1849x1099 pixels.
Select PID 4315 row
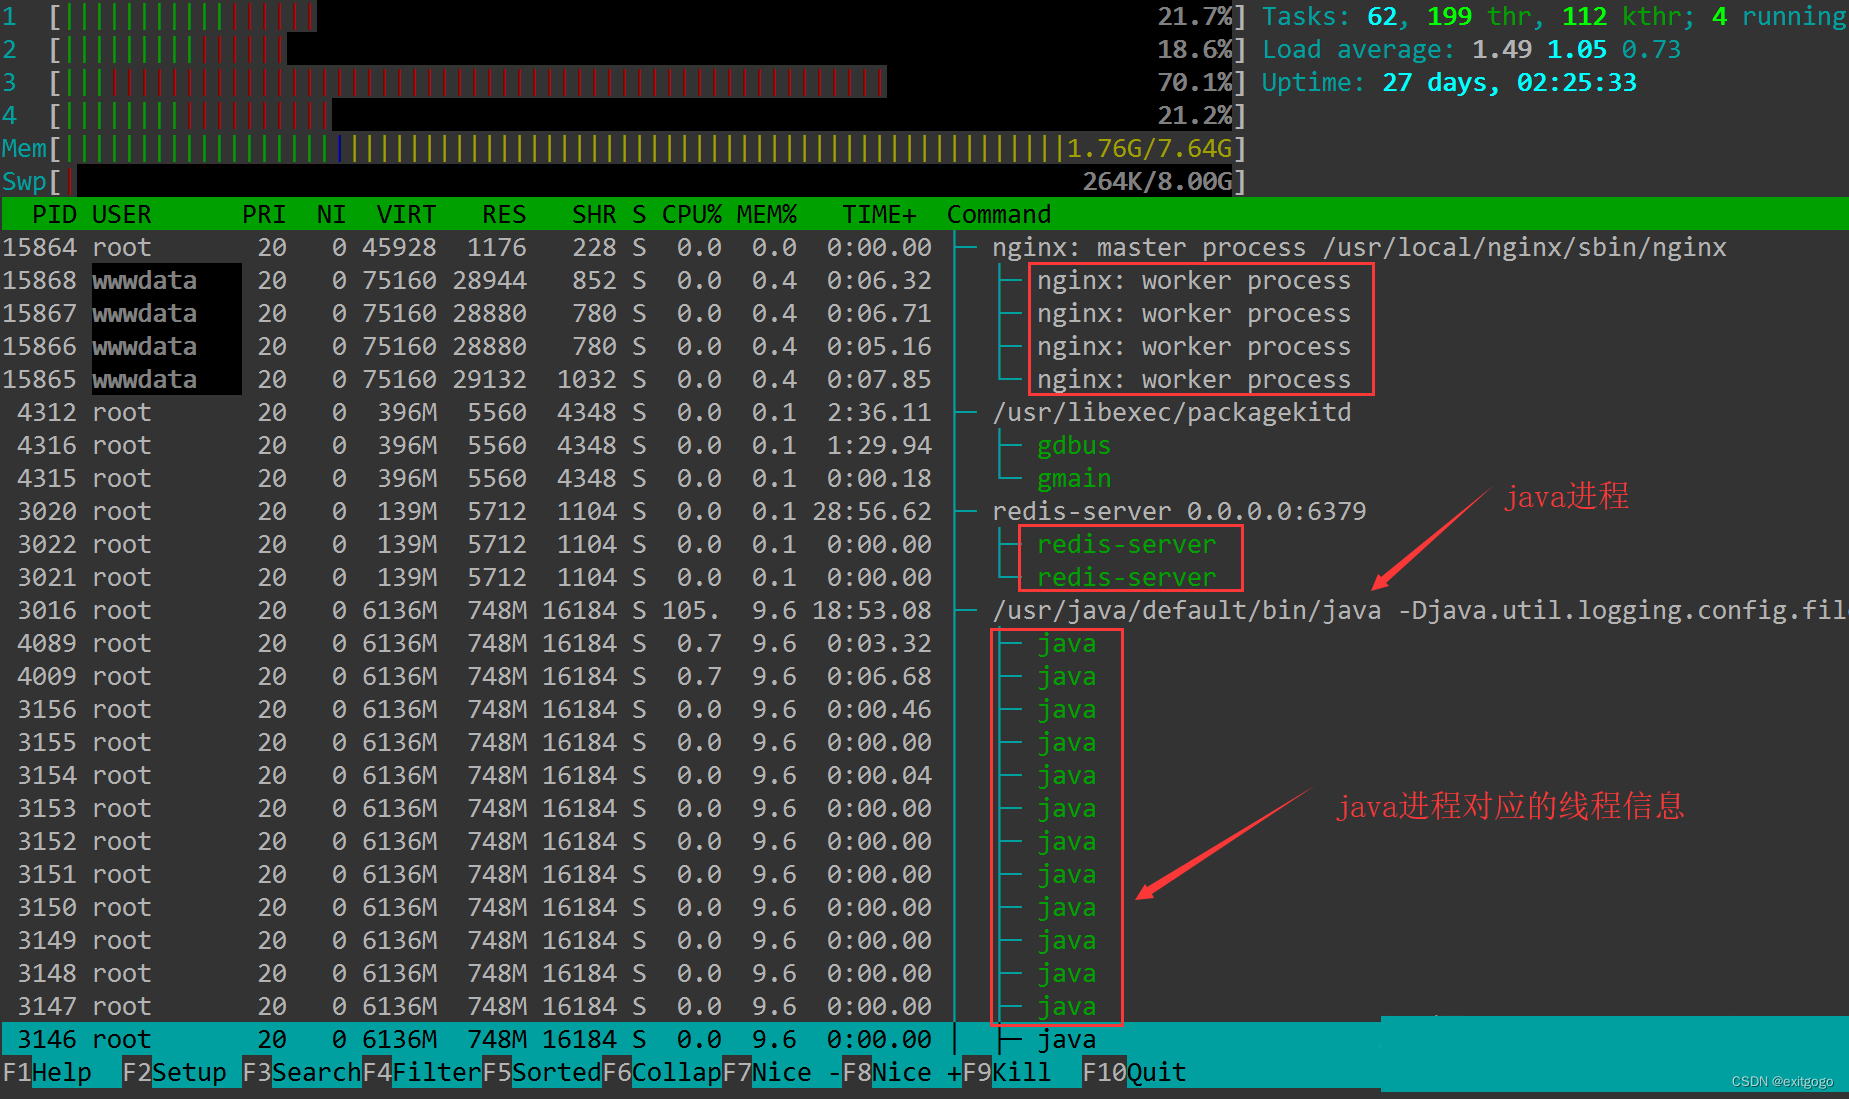924,478
